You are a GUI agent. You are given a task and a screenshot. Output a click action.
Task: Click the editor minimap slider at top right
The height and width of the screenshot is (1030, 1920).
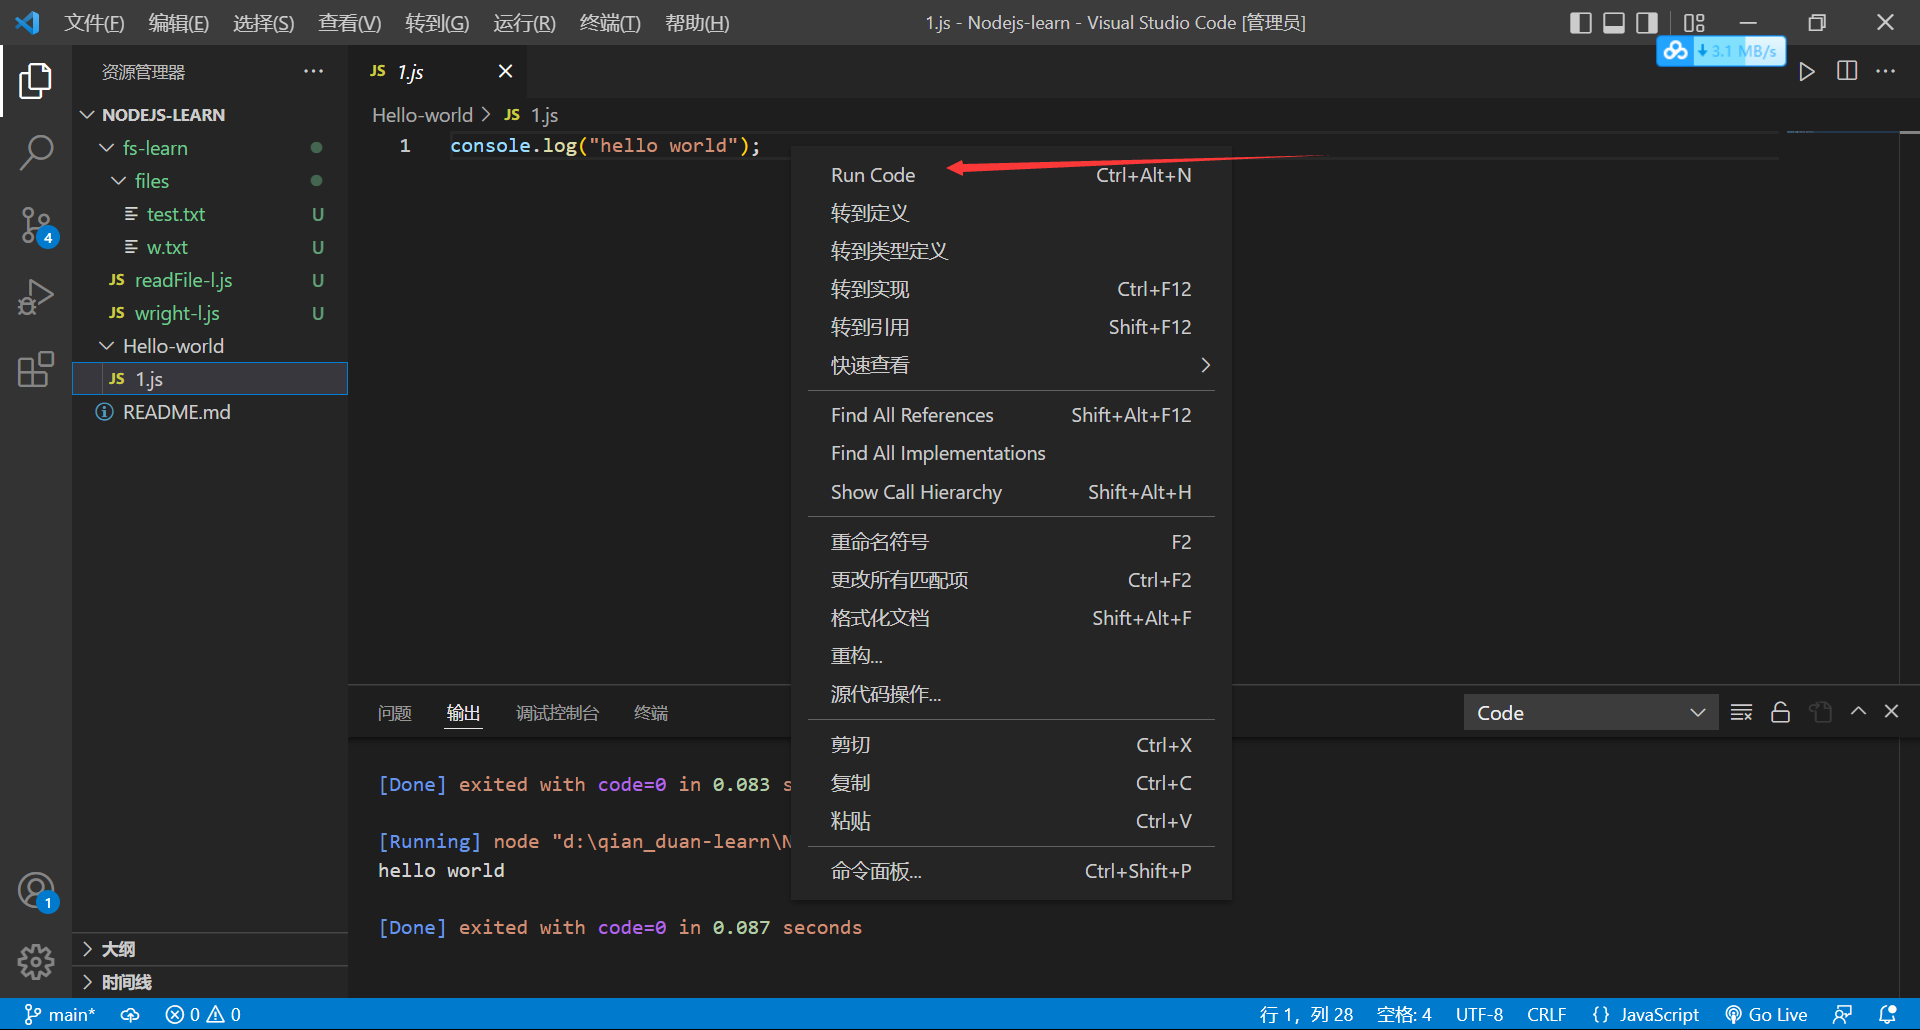(x=1842, y=133)
